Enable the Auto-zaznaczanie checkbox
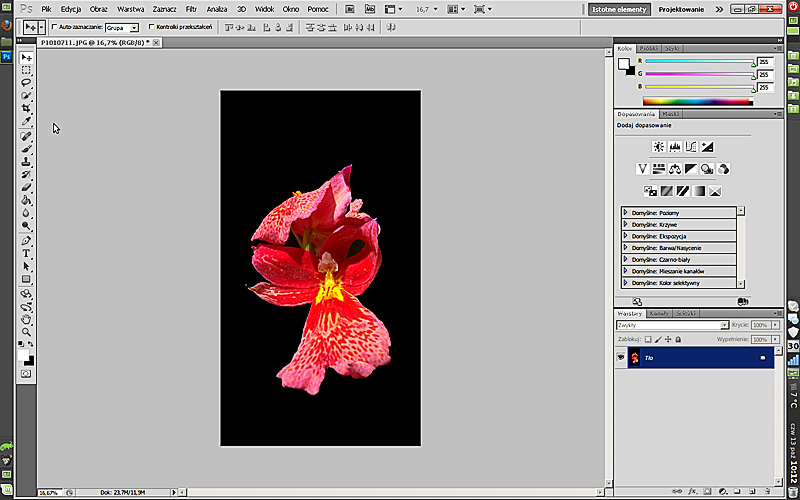This screenshot has height=500, width=800. (x=54, y=27)
